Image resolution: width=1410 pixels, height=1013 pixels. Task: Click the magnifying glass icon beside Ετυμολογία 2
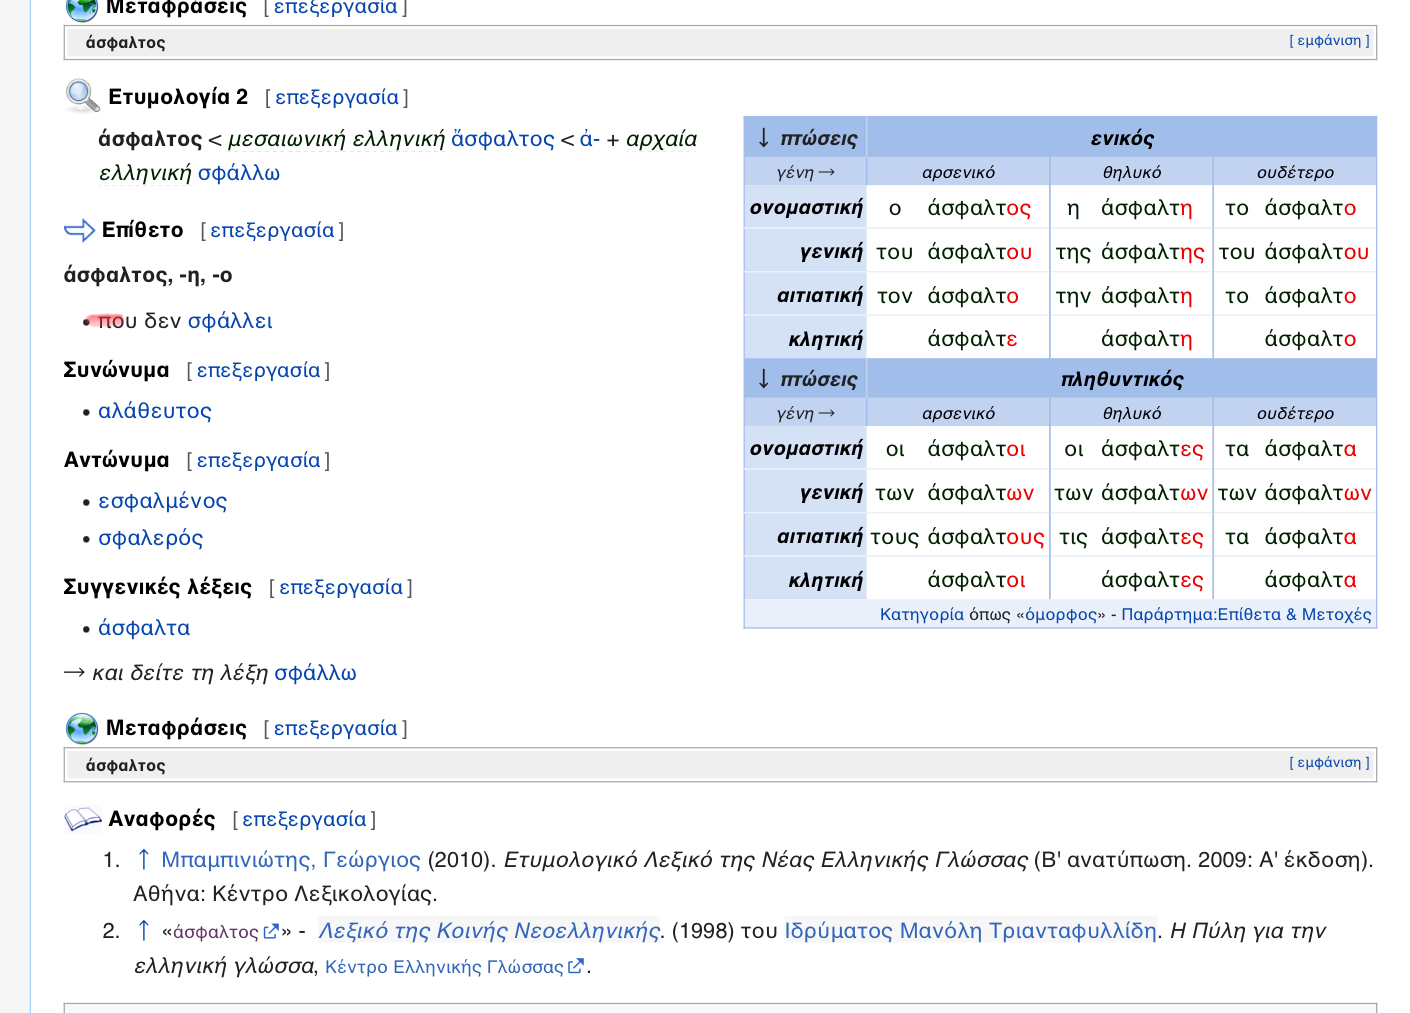[82, 96]
